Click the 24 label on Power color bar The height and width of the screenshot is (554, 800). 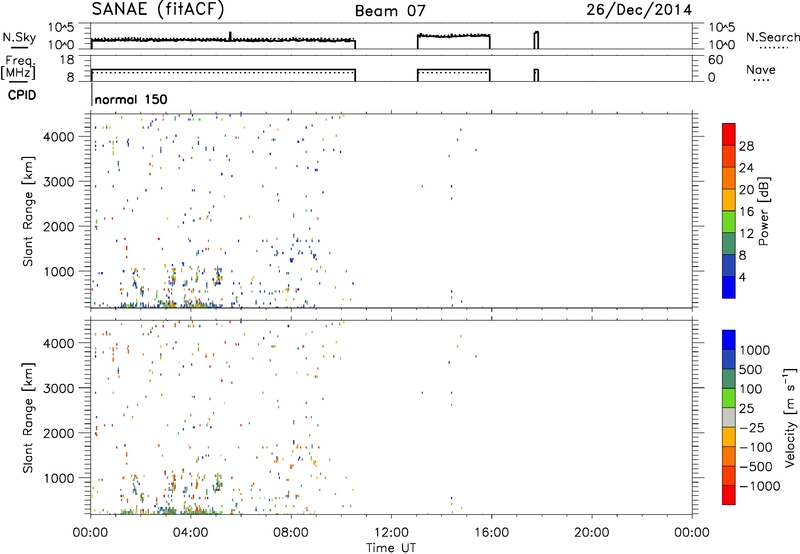(746, 168)
